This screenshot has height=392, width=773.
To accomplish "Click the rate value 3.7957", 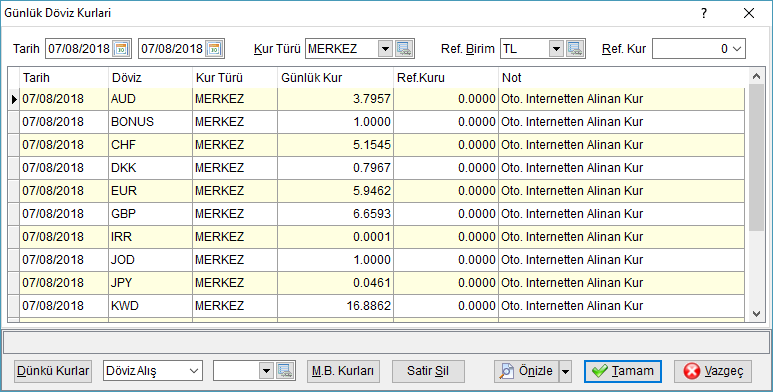I will coord(372,99).
